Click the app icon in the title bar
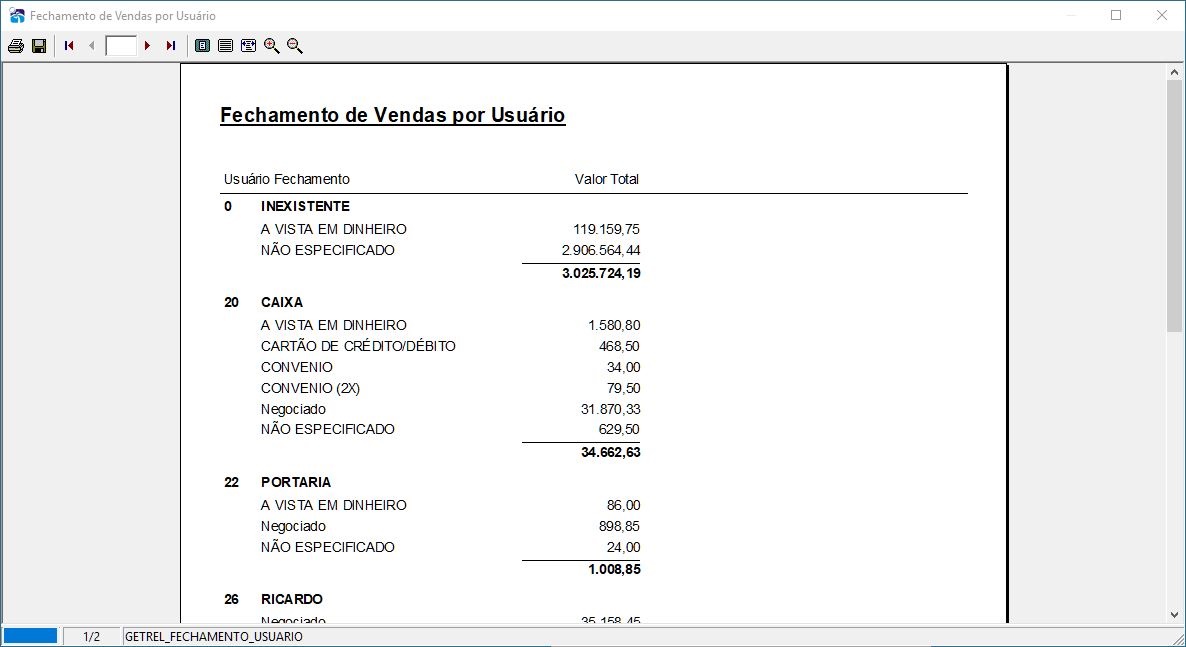 [x=17, y=15]
